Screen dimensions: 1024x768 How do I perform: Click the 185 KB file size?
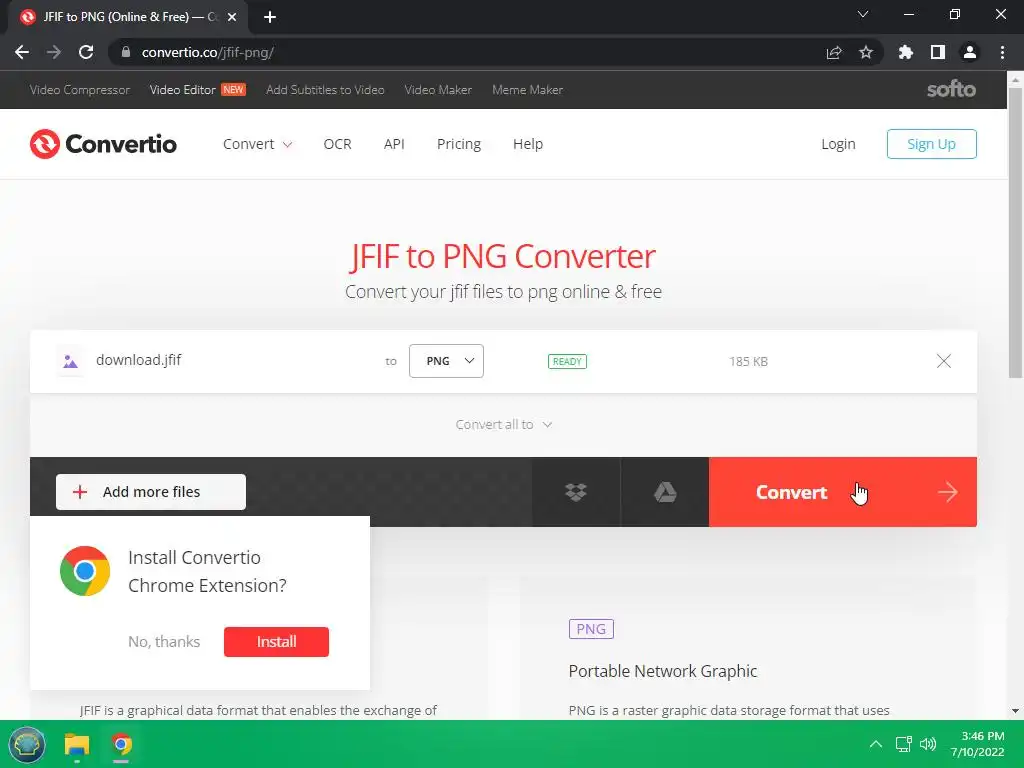pos(748,361)
